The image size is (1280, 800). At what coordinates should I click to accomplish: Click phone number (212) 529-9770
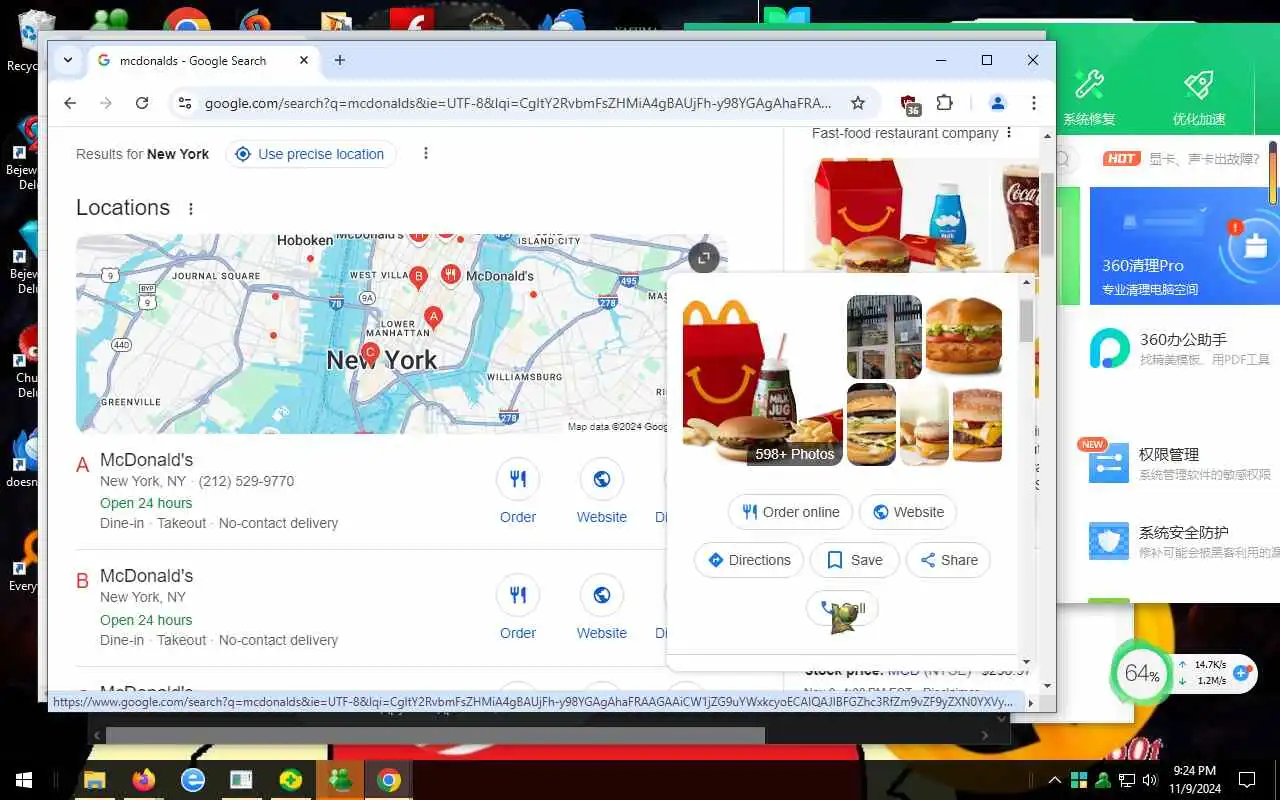tap(246, 481)
